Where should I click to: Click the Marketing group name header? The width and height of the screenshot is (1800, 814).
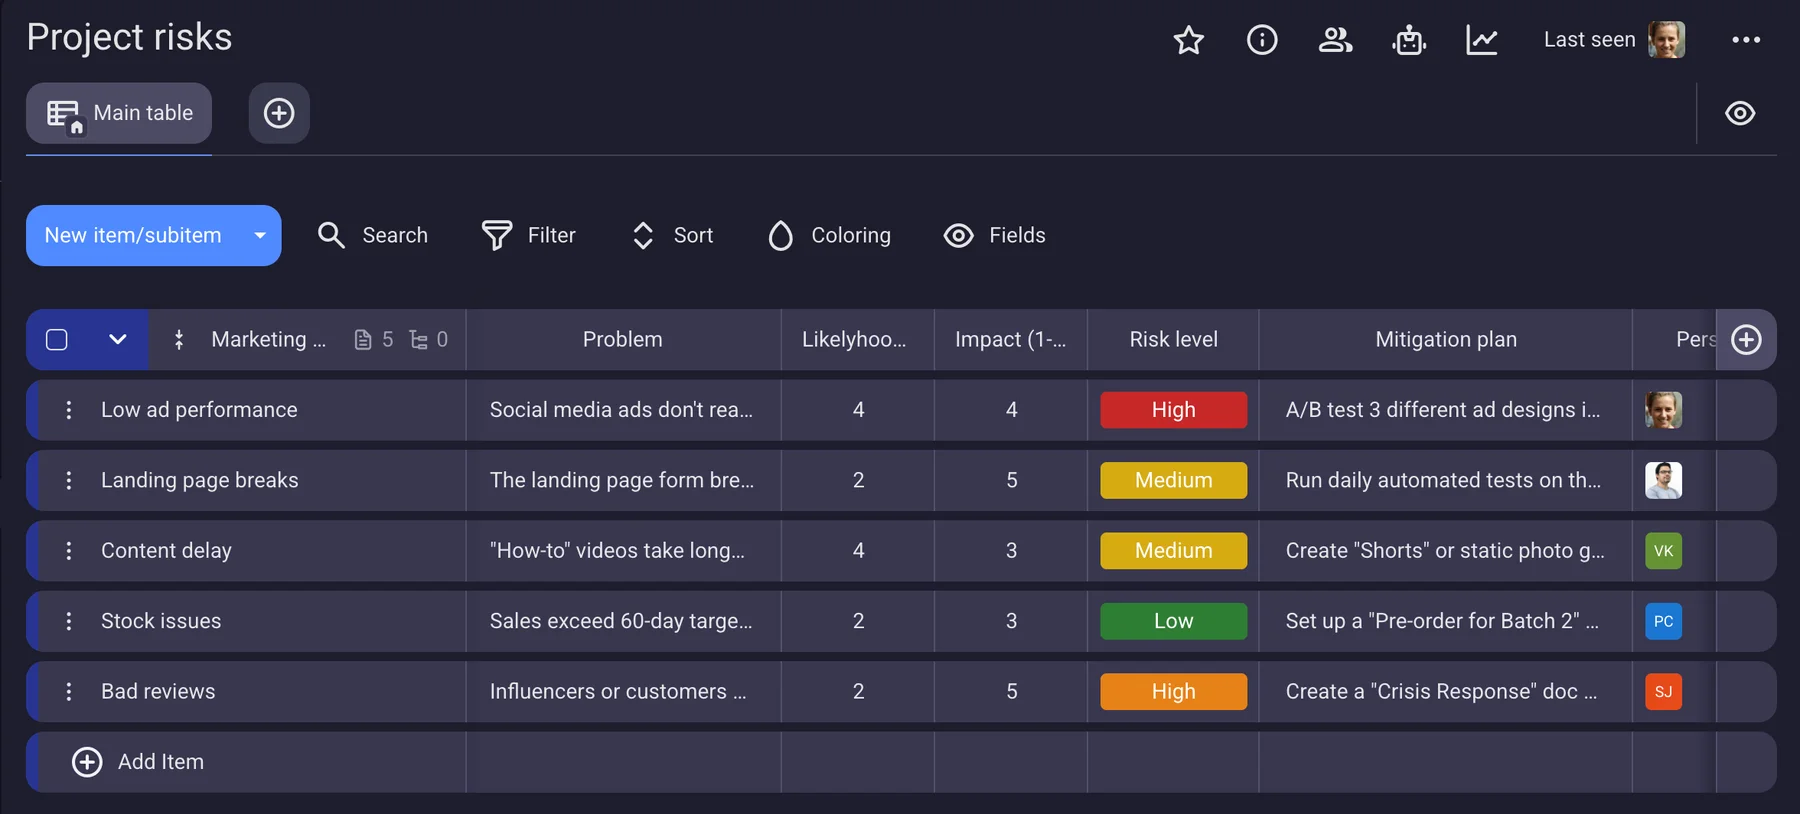click(x=268, y=340)
